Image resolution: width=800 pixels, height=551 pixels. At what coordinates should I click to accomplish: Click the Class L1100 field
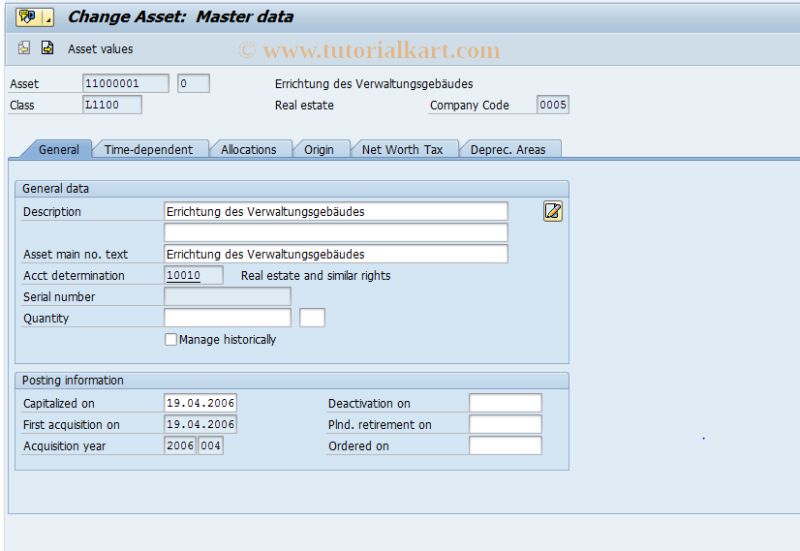pos(112,105)
